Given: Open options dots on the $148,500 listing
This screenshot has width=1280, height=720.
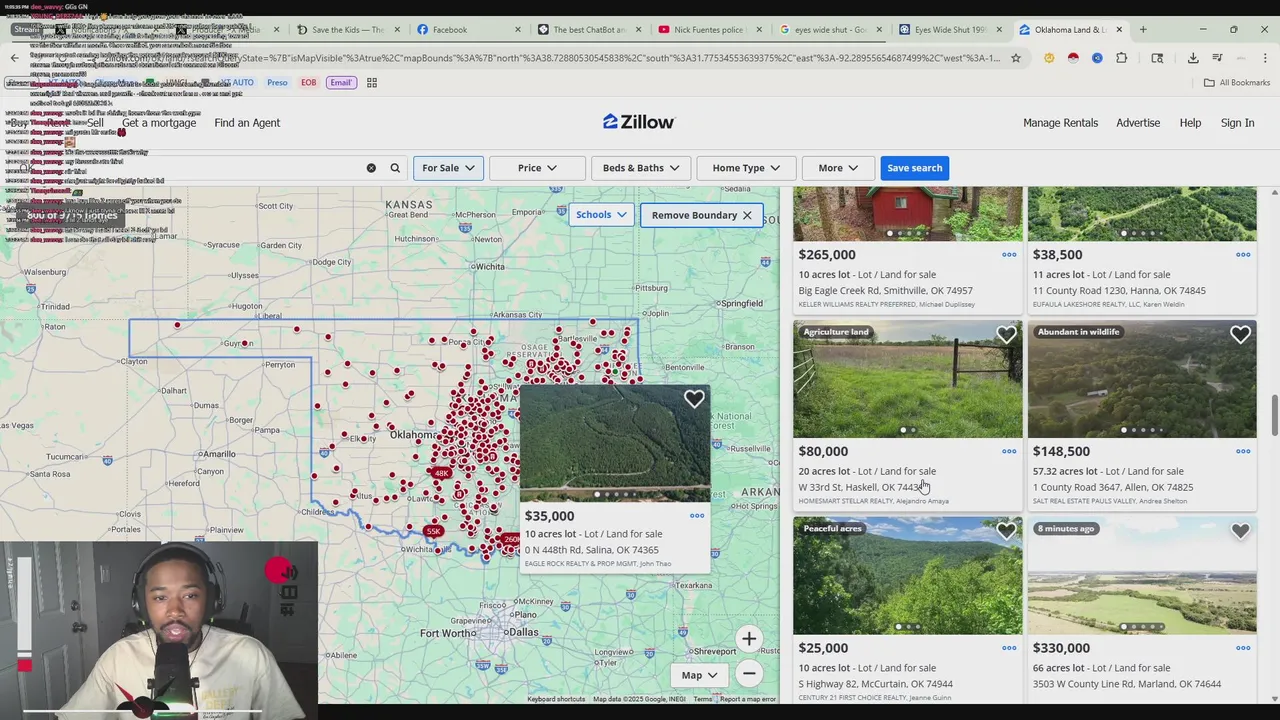Looking at the screenshot, I should (1243, 451).
